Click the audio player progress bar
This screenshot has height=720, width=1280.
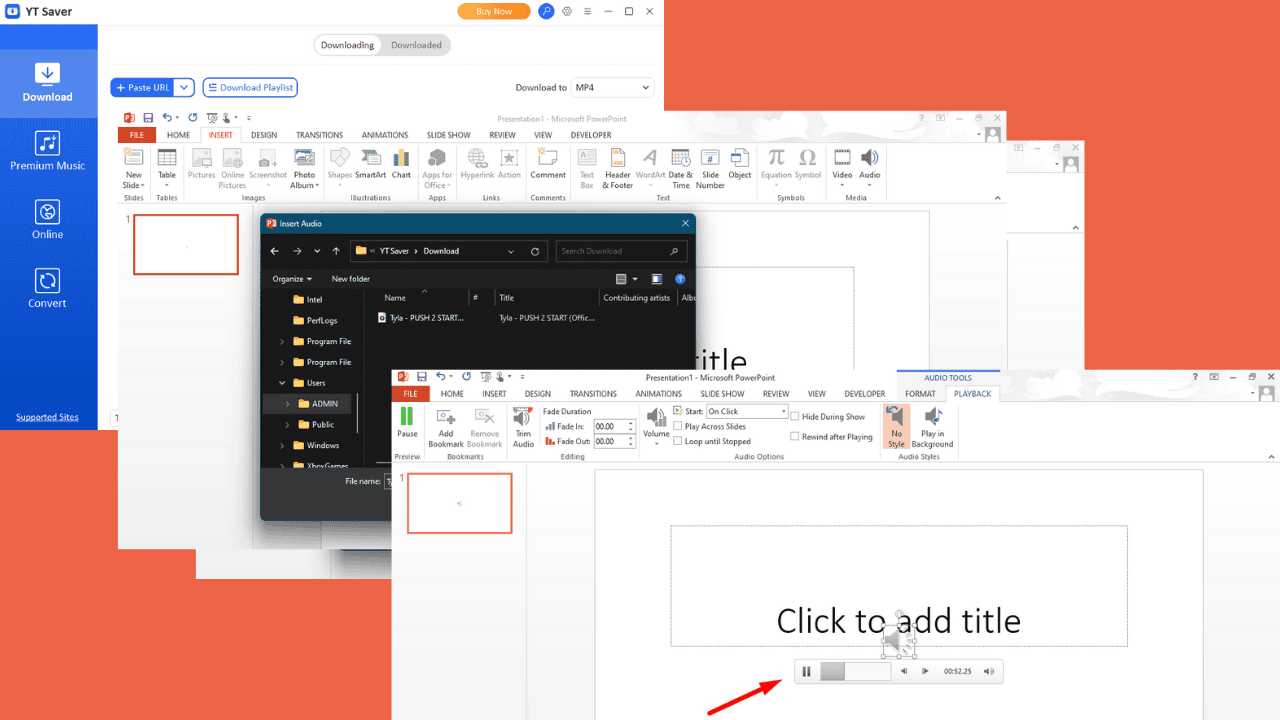click(x=855, y=671)
